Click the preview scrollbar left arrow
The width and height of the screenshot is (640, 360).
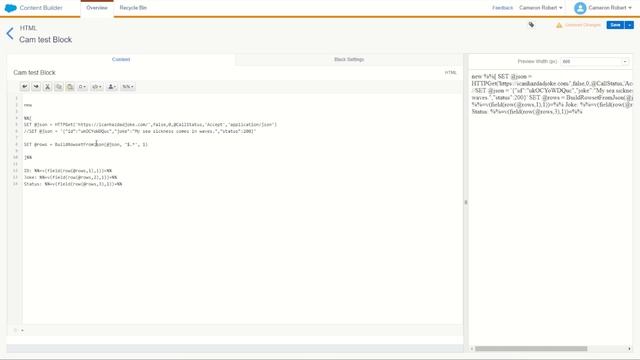click(x=472, y=349)
